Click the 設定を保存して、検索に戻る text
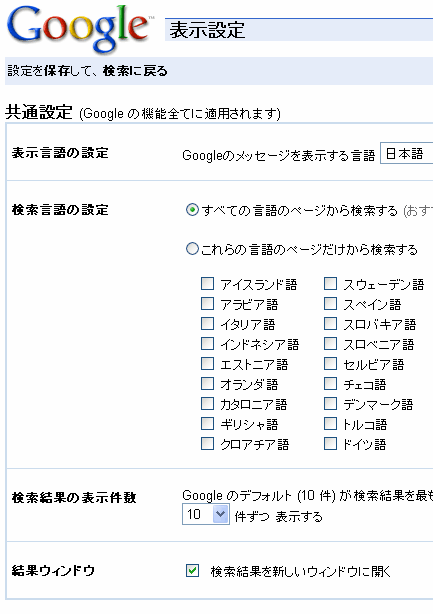The height and width of the screenshot is (614, 433). 87,71
